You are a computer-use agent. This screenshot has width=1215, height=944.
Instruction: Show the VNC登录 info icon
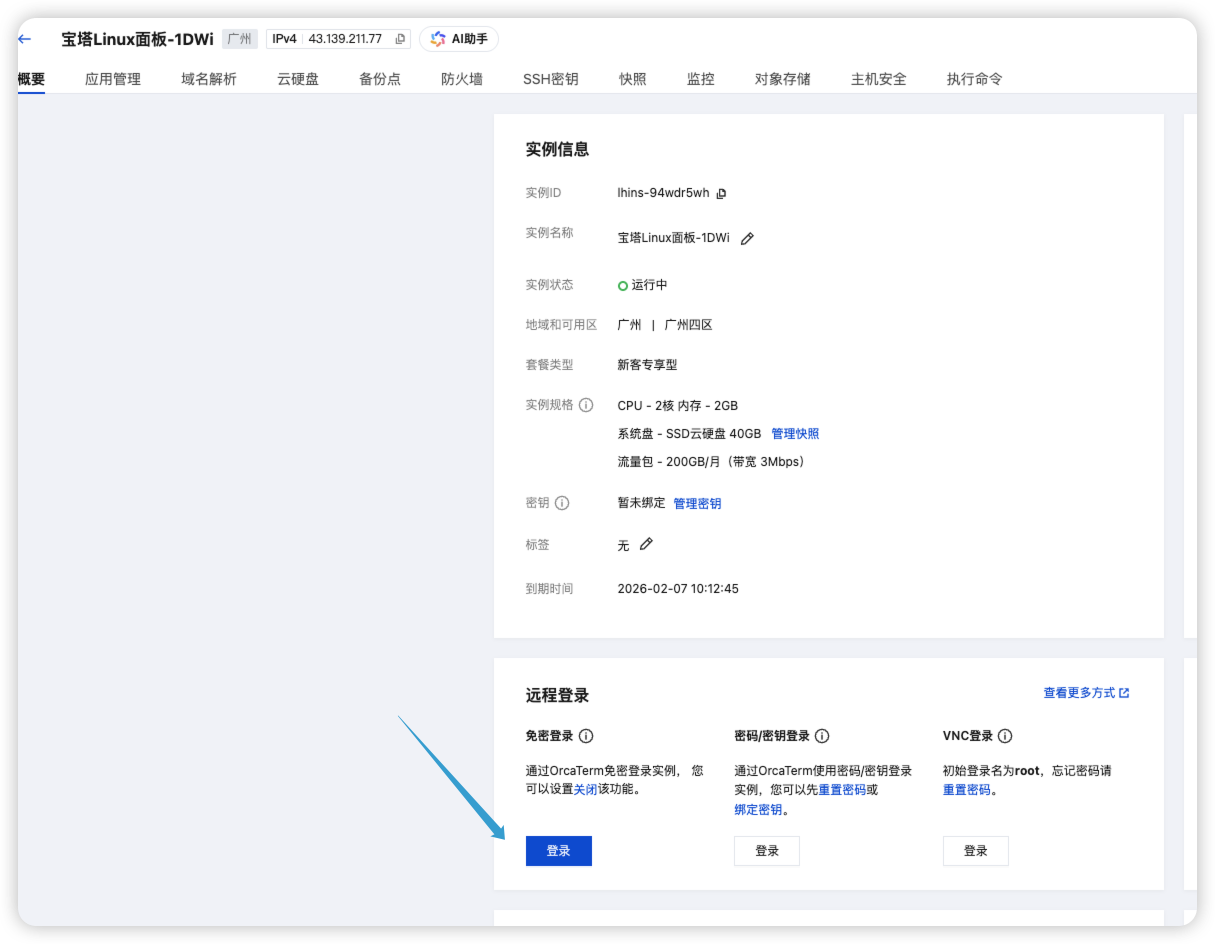[1005, 736]
